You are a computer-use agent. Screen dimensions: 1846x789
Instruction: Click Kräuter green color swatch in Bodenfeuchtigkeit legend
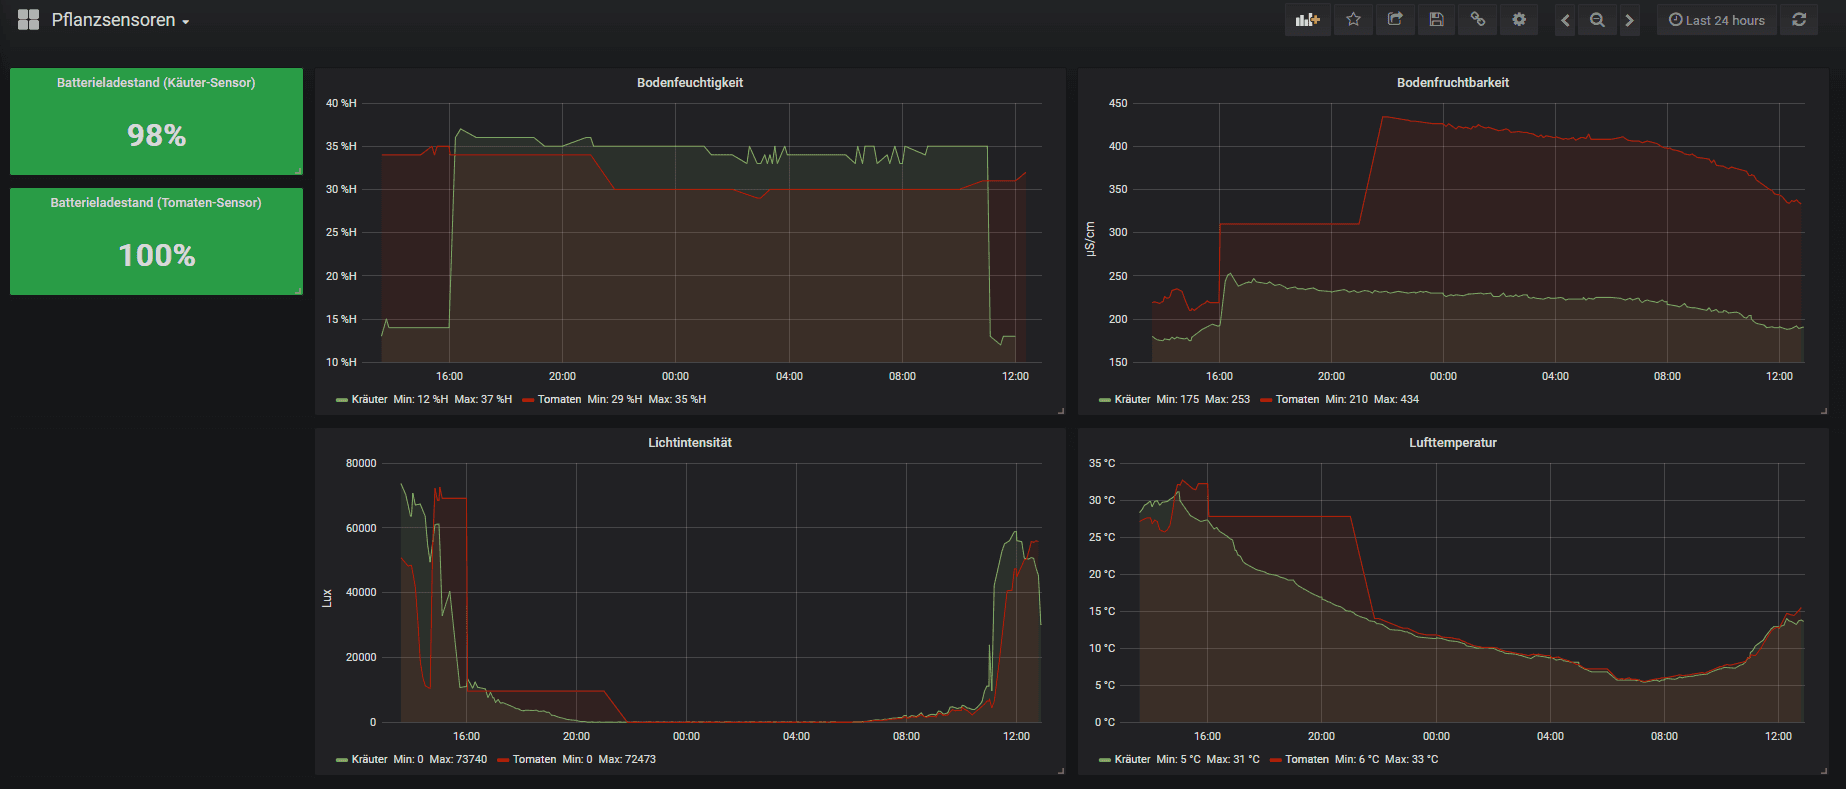click(342, 400)
